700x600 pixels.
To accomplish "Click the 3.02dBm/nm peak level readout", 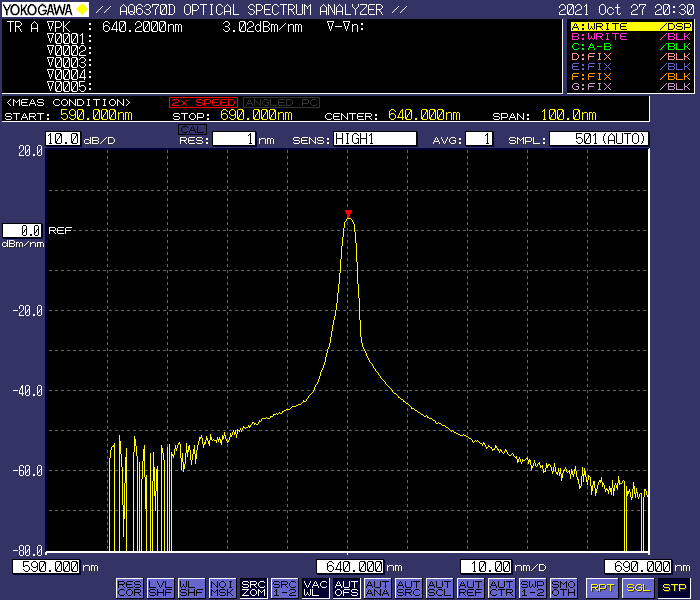I will tap(262, 27).
